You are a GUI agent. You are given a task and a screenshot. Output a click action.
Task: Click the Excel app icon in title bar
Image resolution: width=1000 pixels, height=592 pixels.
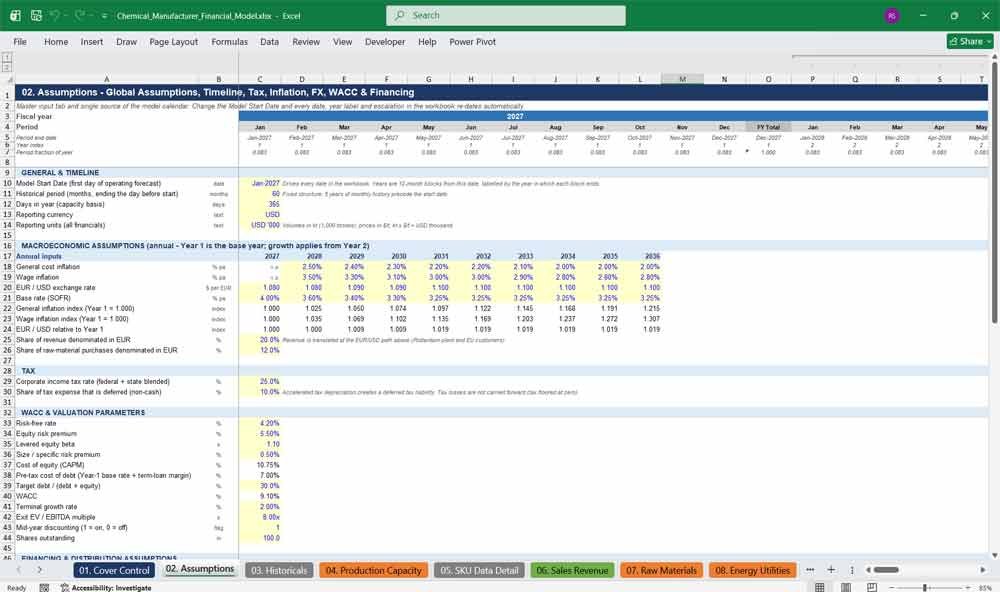pyautogui.click(x=15, y=15)
